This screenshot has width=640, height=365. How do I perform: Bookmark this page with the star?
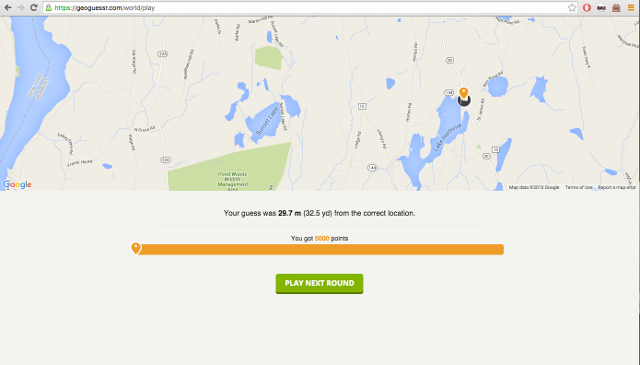click(x=572, y=8)
